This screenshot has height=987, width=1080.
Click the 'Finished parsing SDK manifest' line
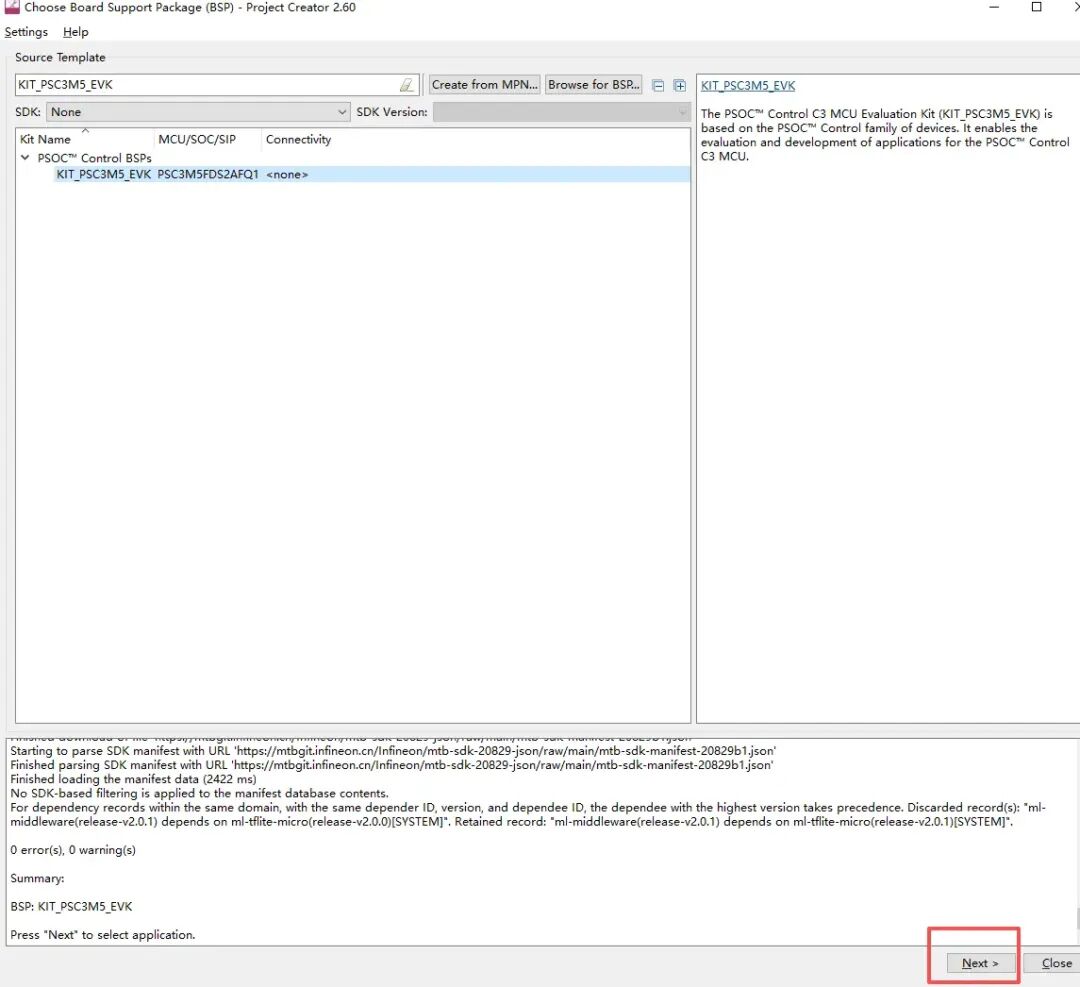[392, 765]
